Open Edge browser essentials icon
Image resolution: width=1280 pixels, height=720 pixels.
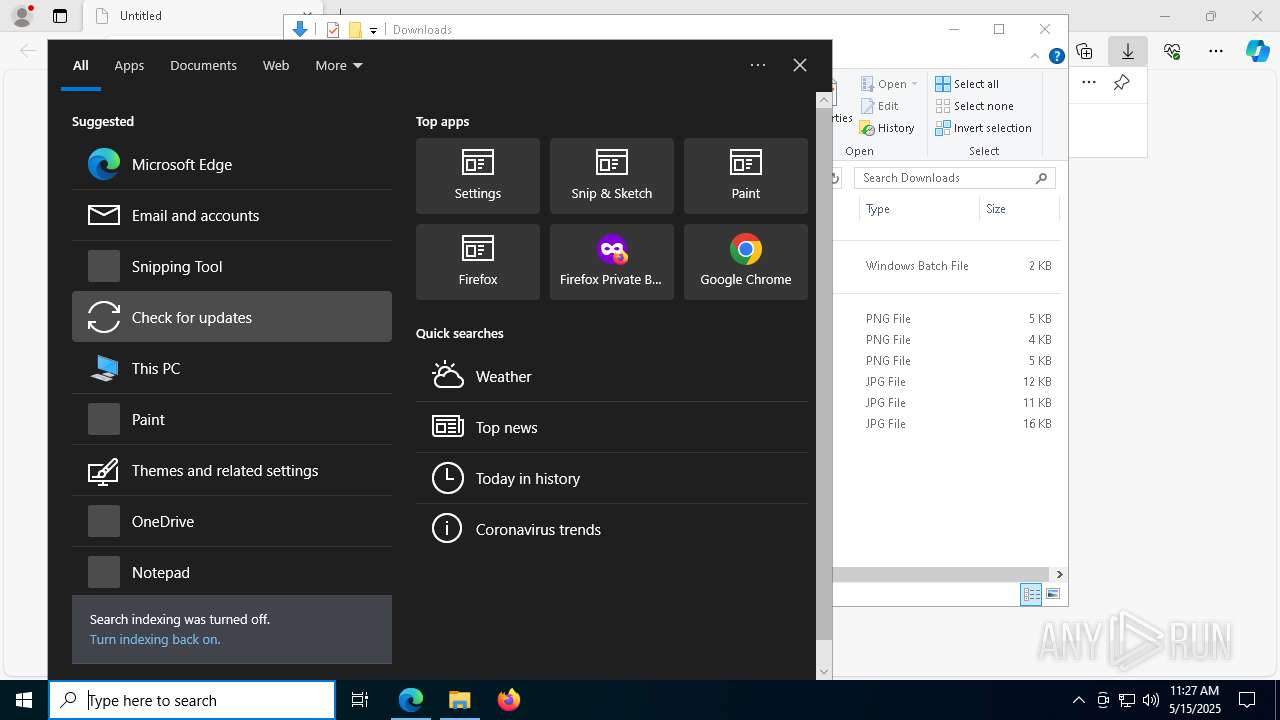pos(1172,51)
